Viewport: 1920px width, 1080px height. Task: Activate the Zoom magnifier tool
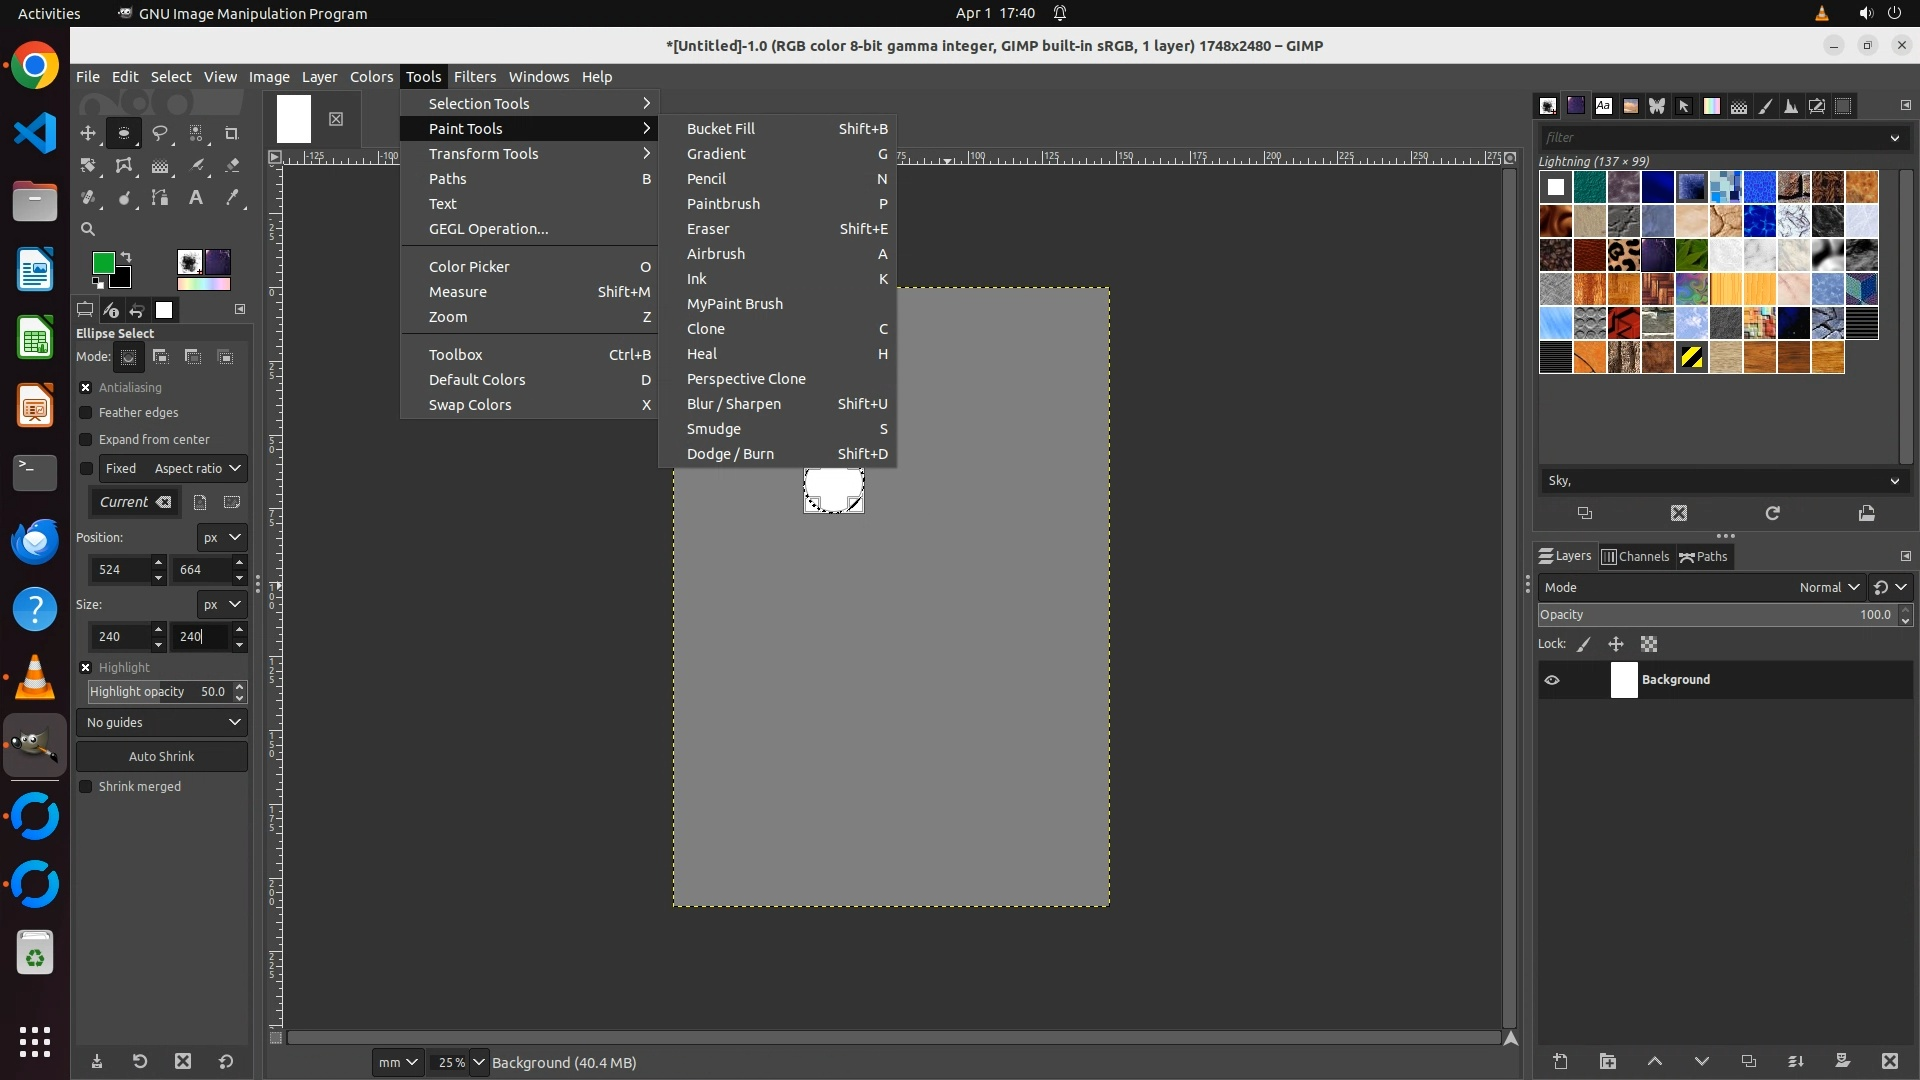pyautogui.click(x=88, y=229)
